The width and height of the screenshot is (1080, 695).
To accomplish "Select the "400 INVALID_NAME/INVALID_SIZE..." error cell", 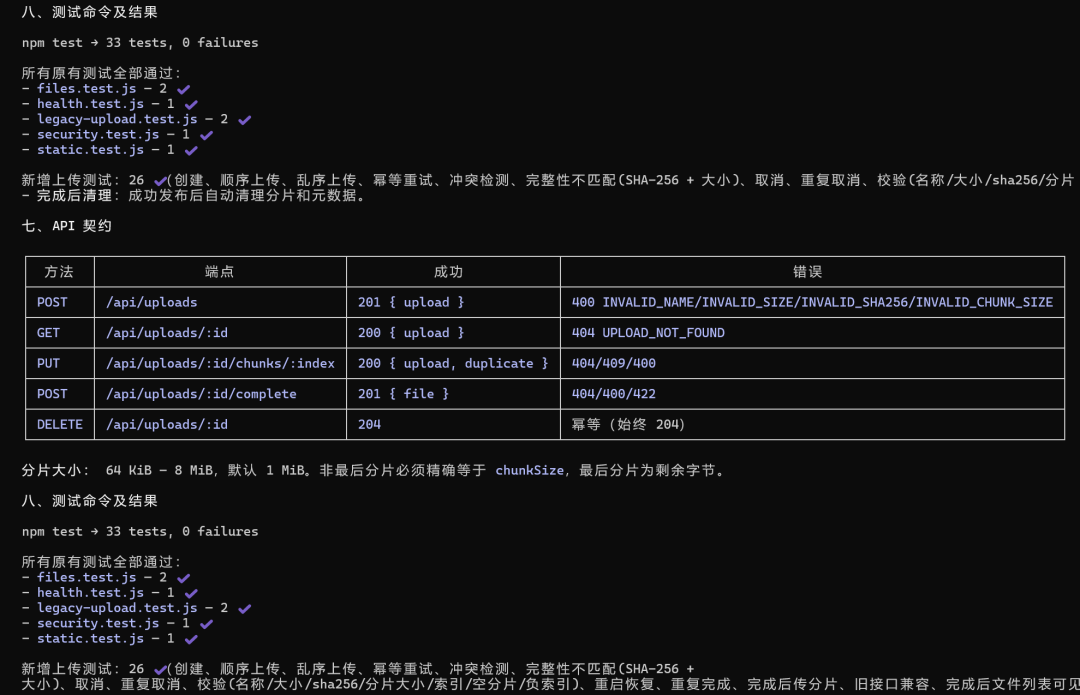I will pyautogui.click(x=812, y=302).
